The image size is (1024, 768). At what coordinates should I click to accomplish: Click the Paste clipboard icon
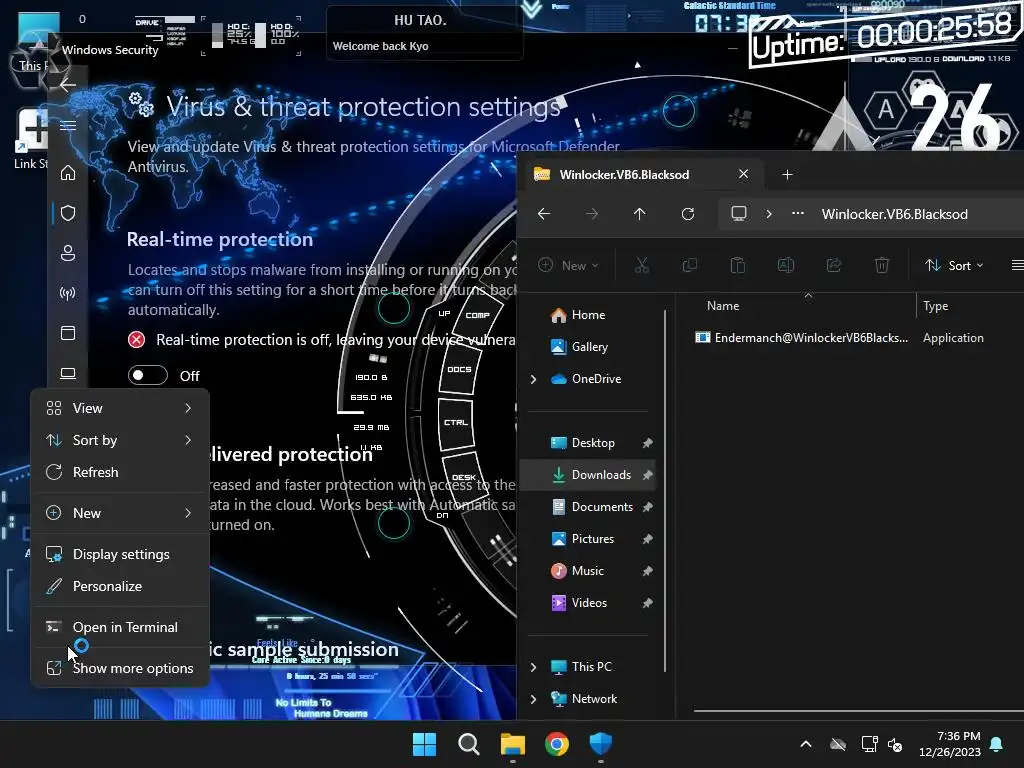pyautogui.click(x=738, y=265)
